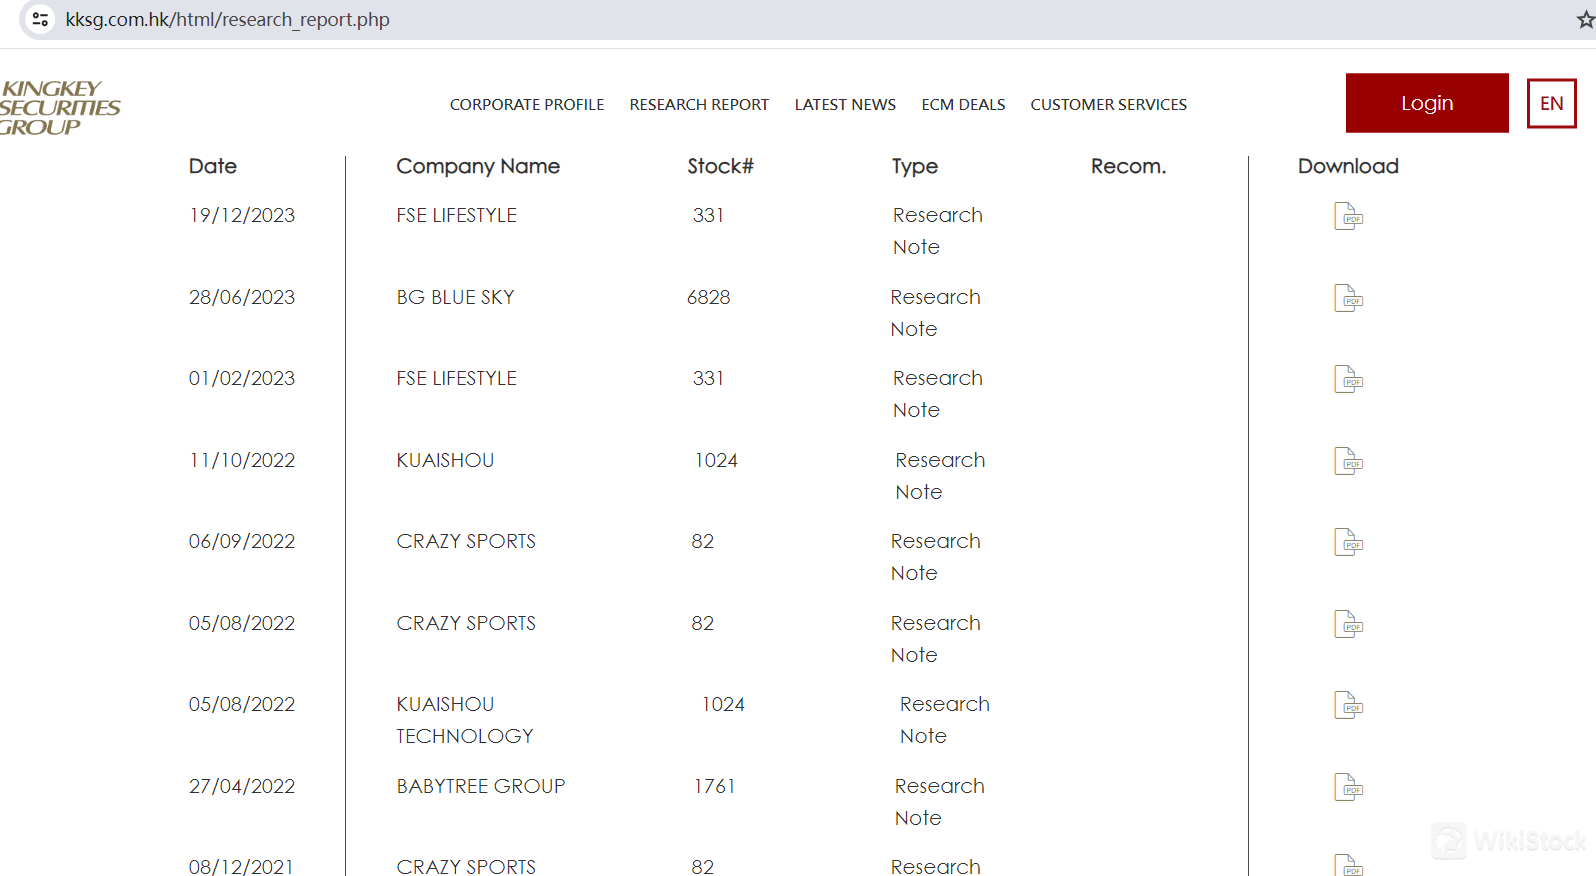The width and height of the screenshot is (1596, 876).
Task: Download PDF for FSE LIFESTYLE 01/02/2023 report
Action: pyautogui.click(x=1348, y=379)
